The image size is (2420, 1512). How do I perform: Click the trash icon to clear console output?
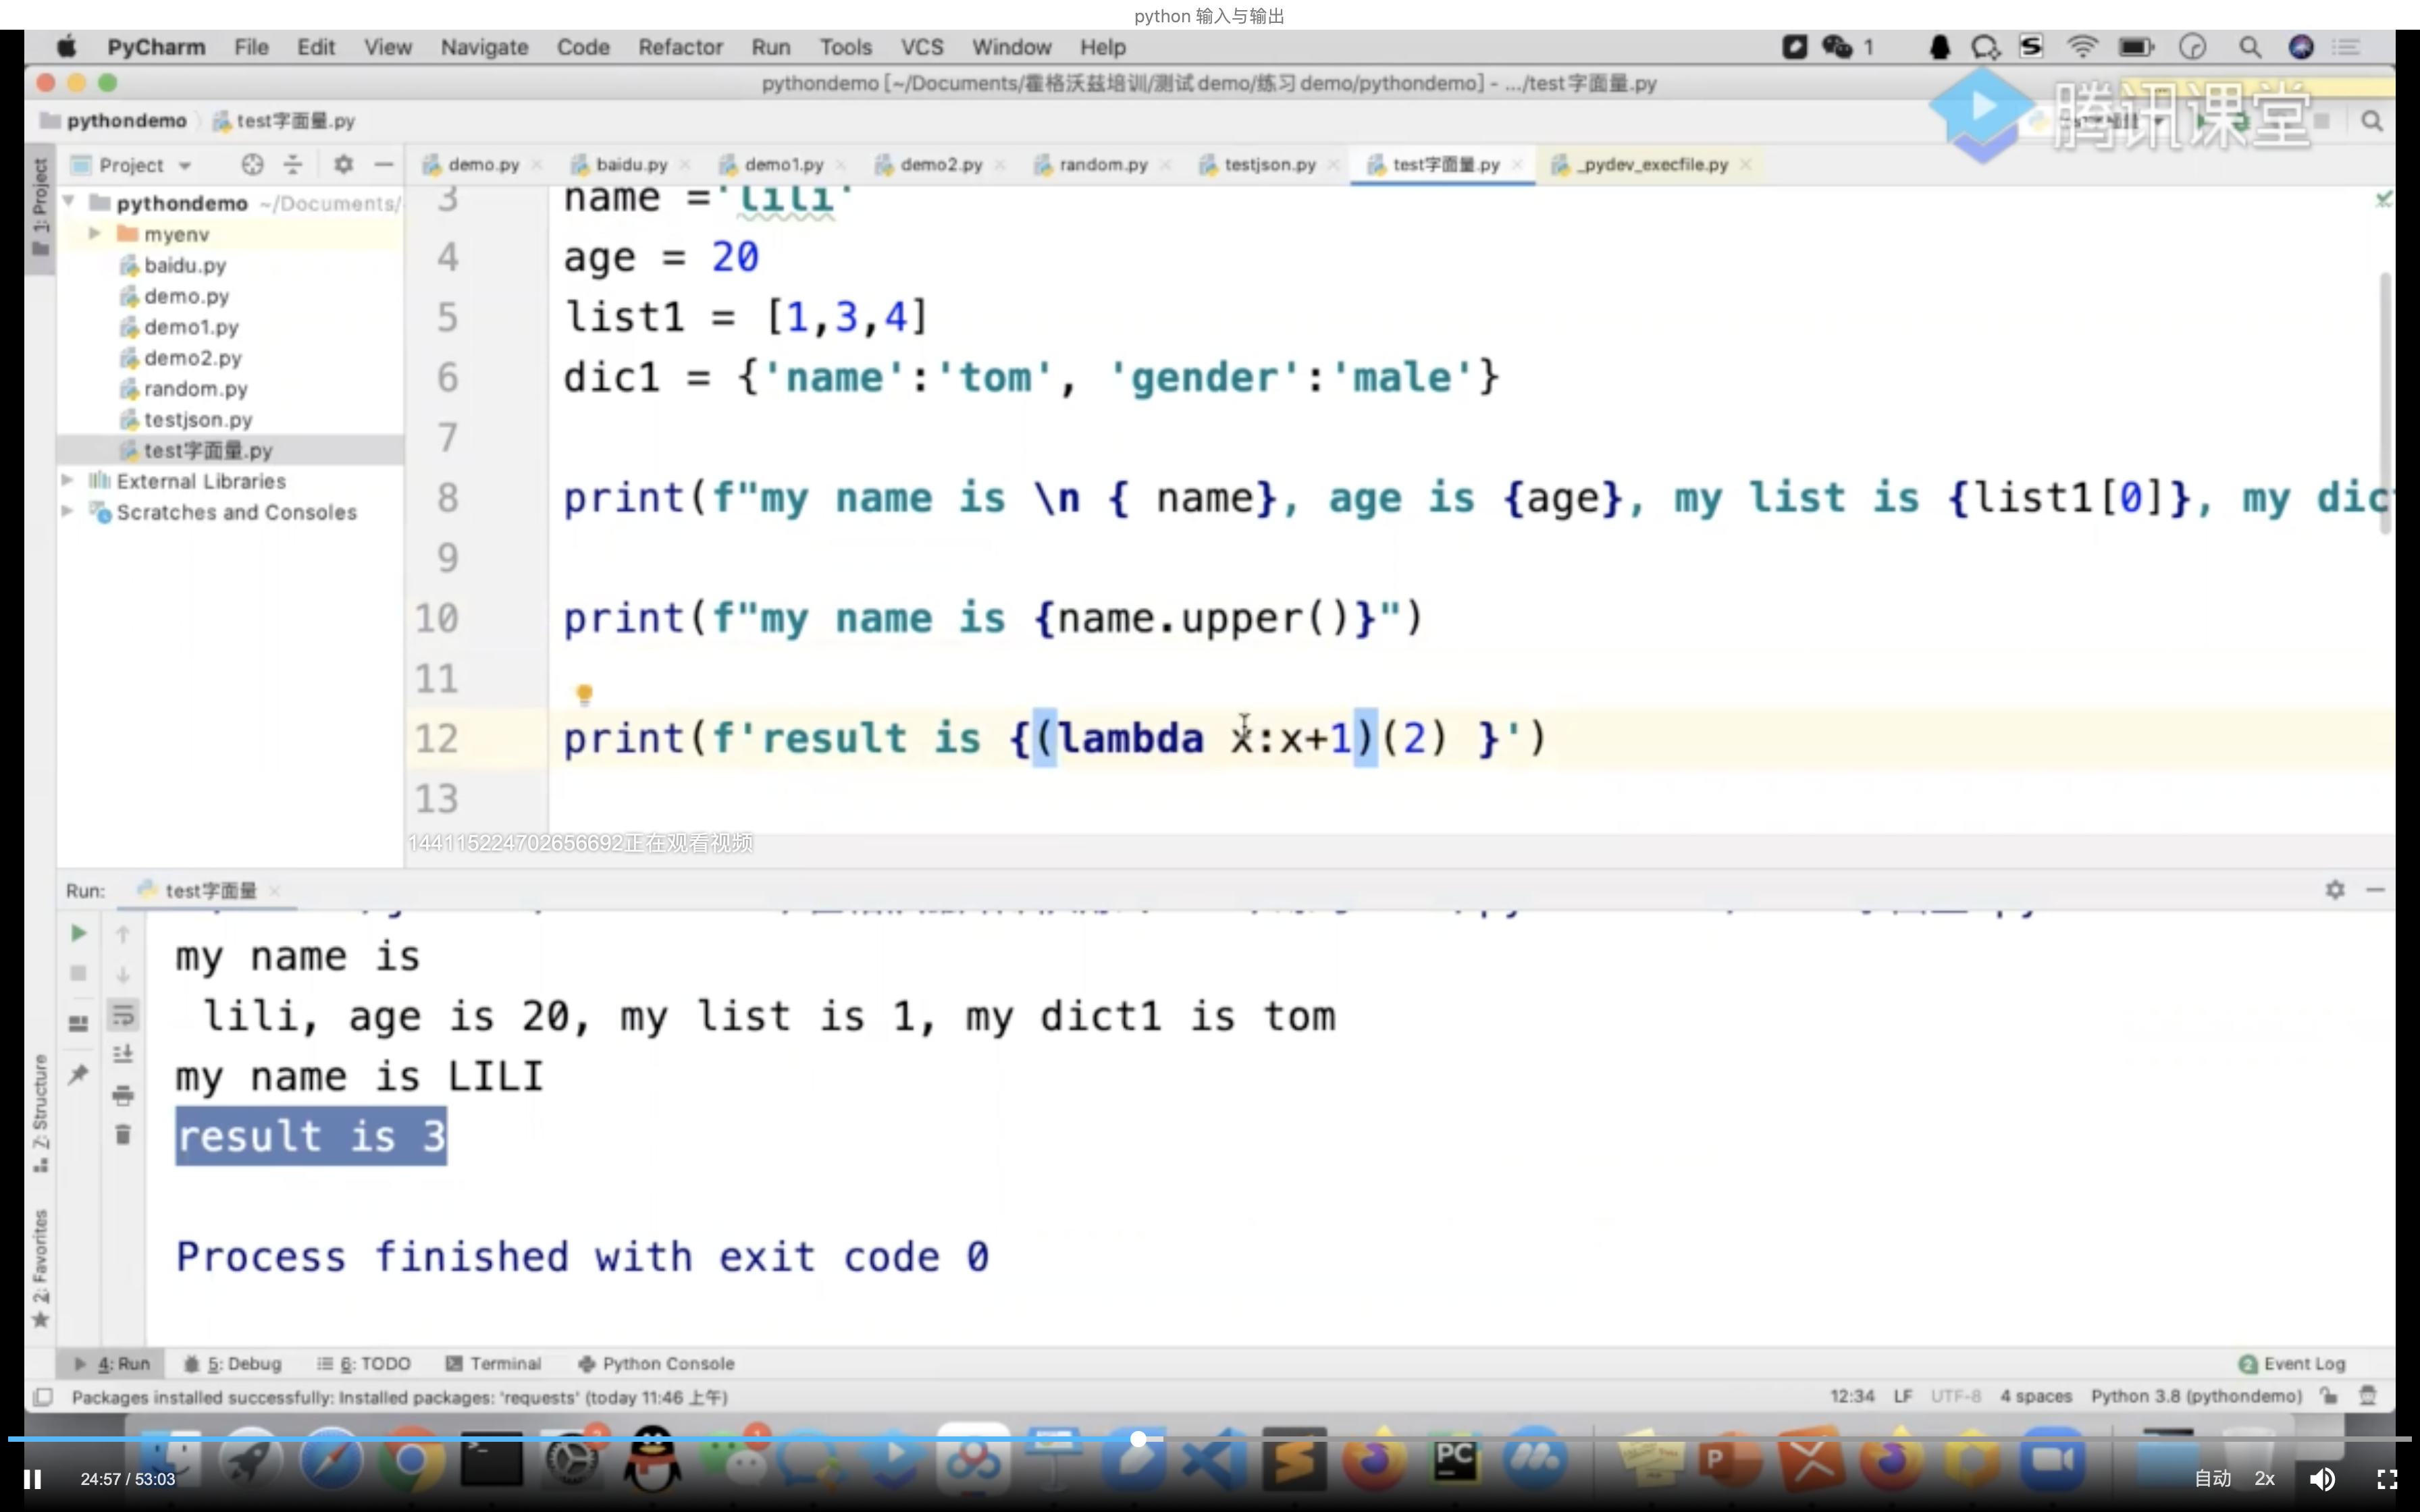(123, 1134)
